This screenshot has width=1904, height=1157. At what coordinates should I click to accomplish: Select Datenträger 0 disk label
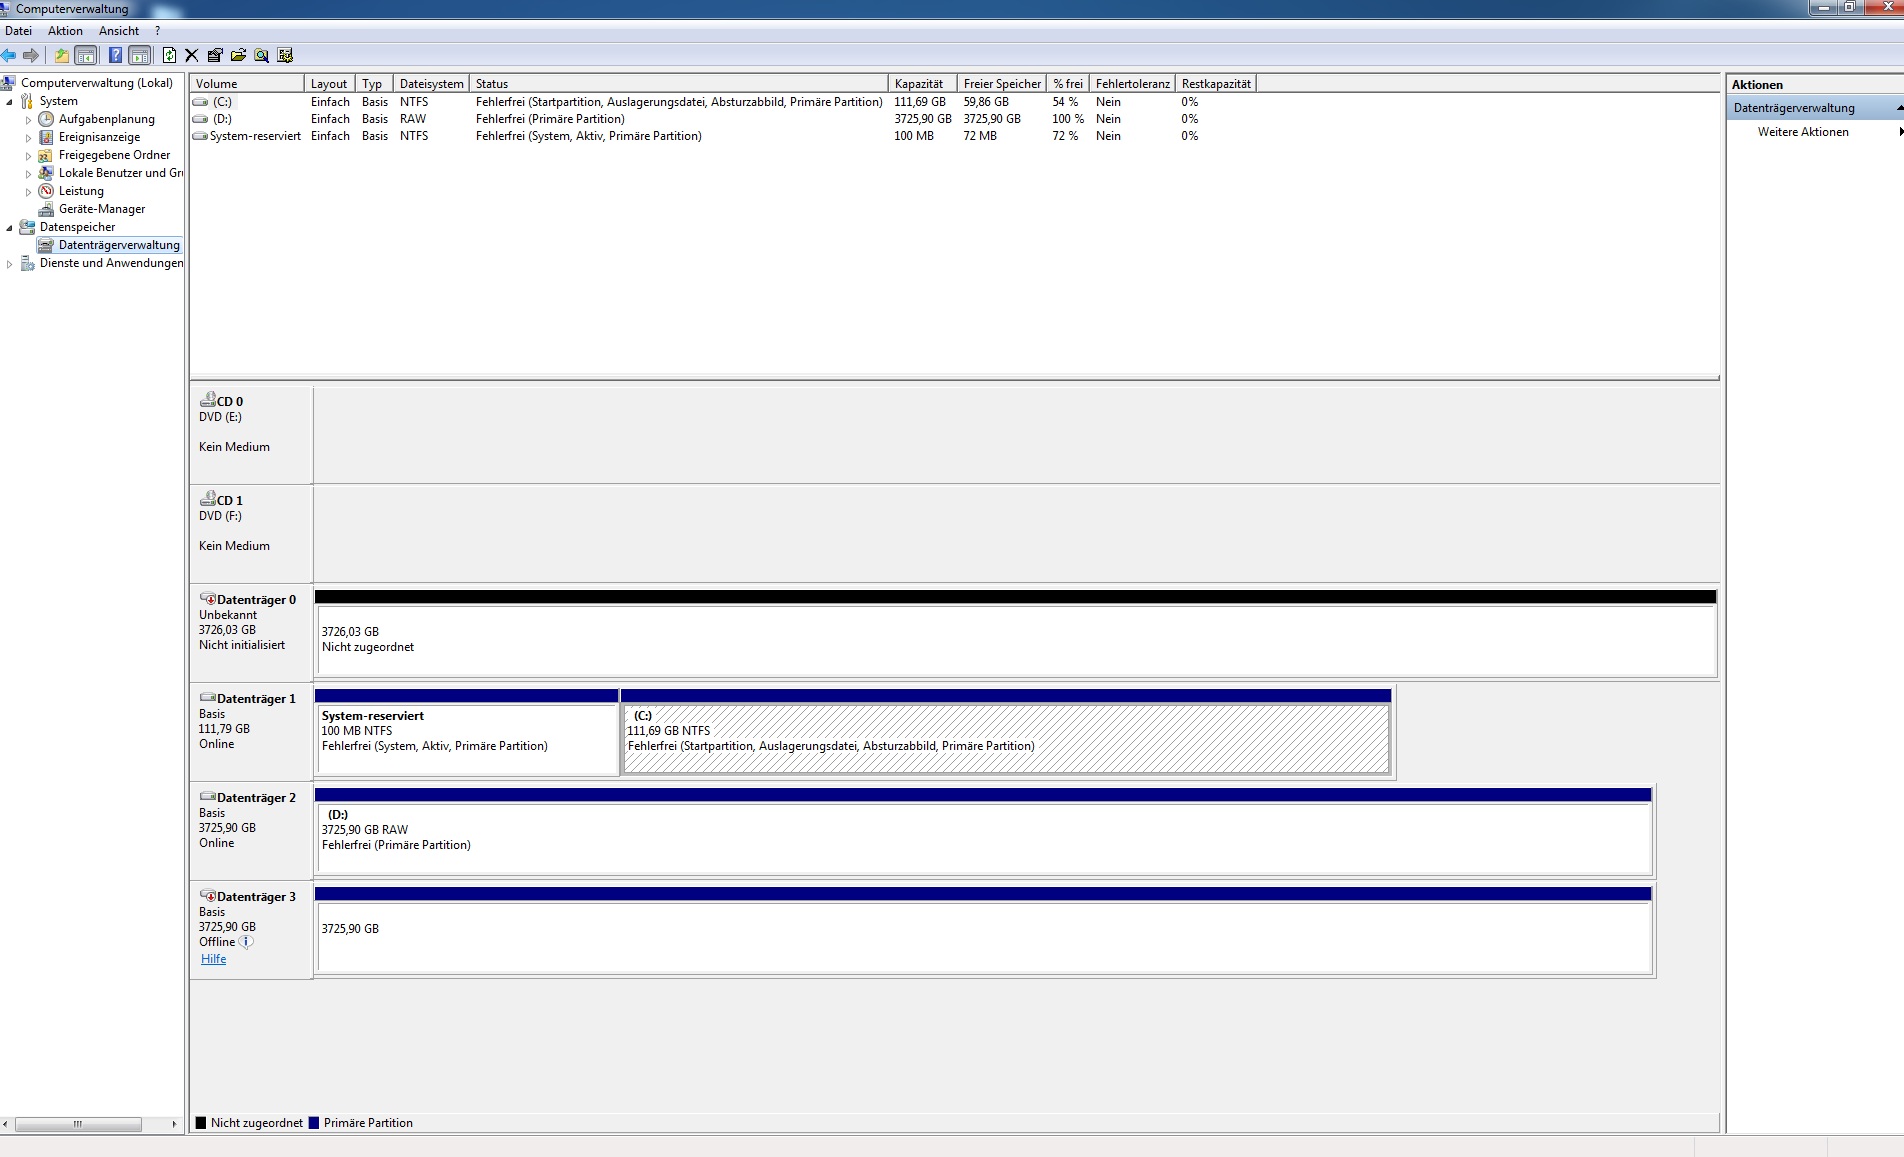click(x=251, y=632)
